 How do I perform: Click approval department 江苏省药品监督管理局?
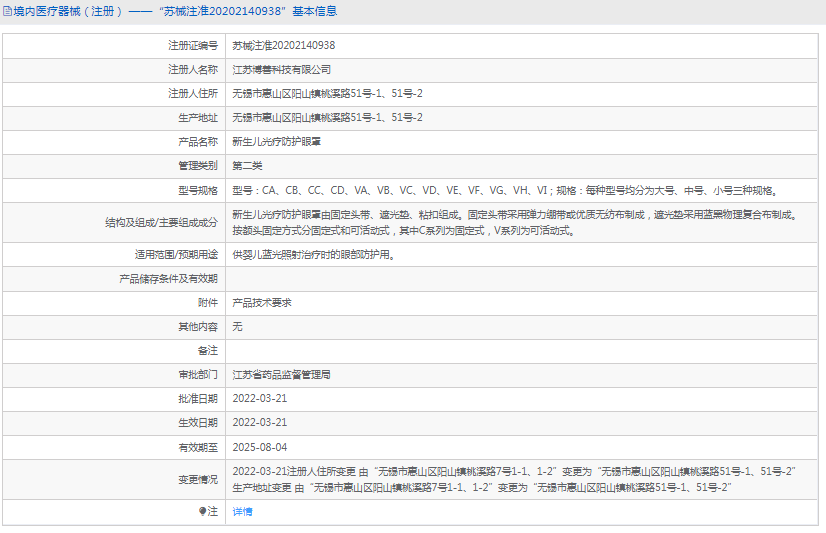tap(281, 374)
